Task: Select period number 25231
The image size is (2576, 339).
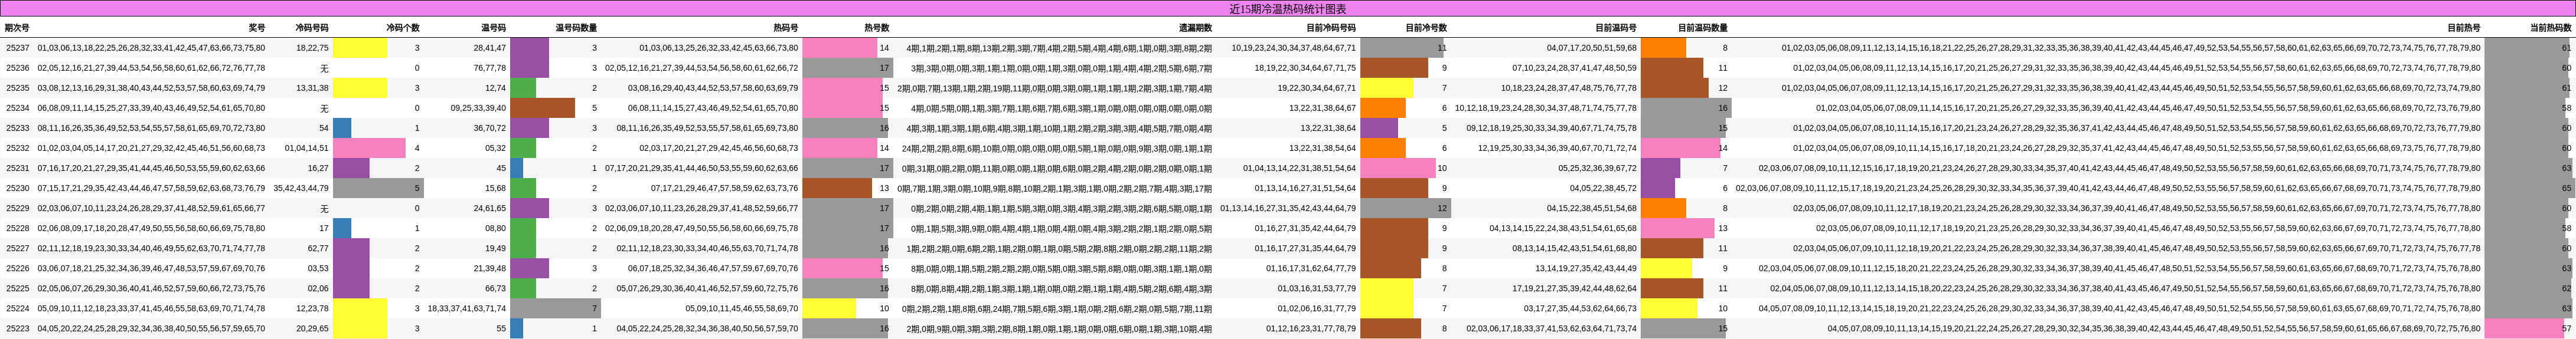Action: pos(18,168)
